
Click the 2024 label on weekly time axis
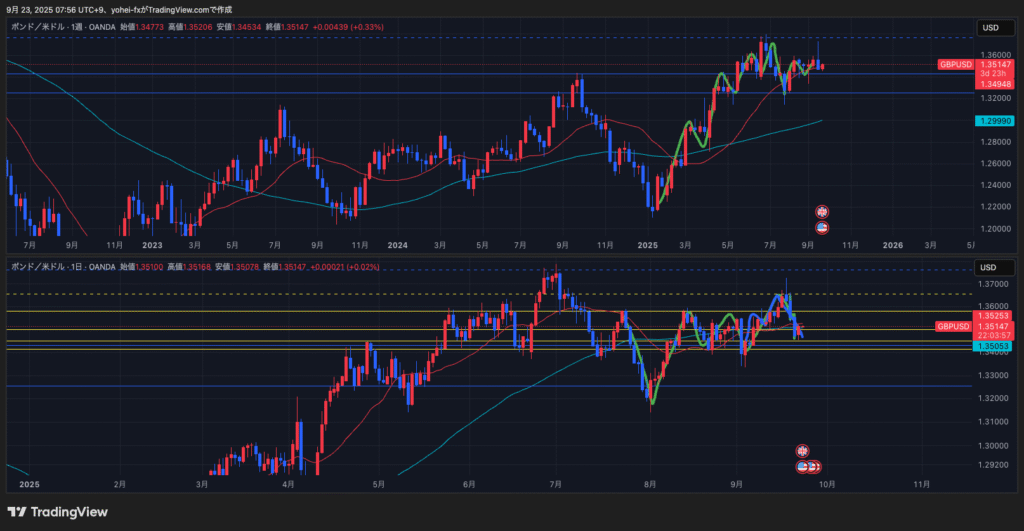pyautogui.click(x=397, y=245)
